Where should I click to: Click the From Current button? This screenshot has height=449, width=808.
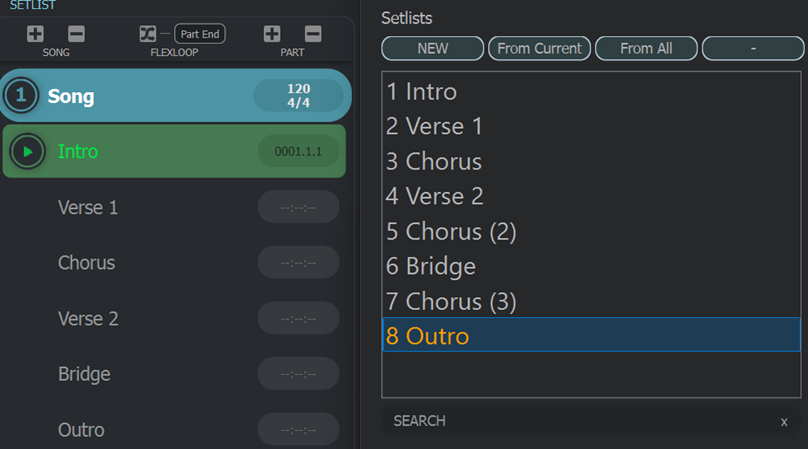click(539, 48)
